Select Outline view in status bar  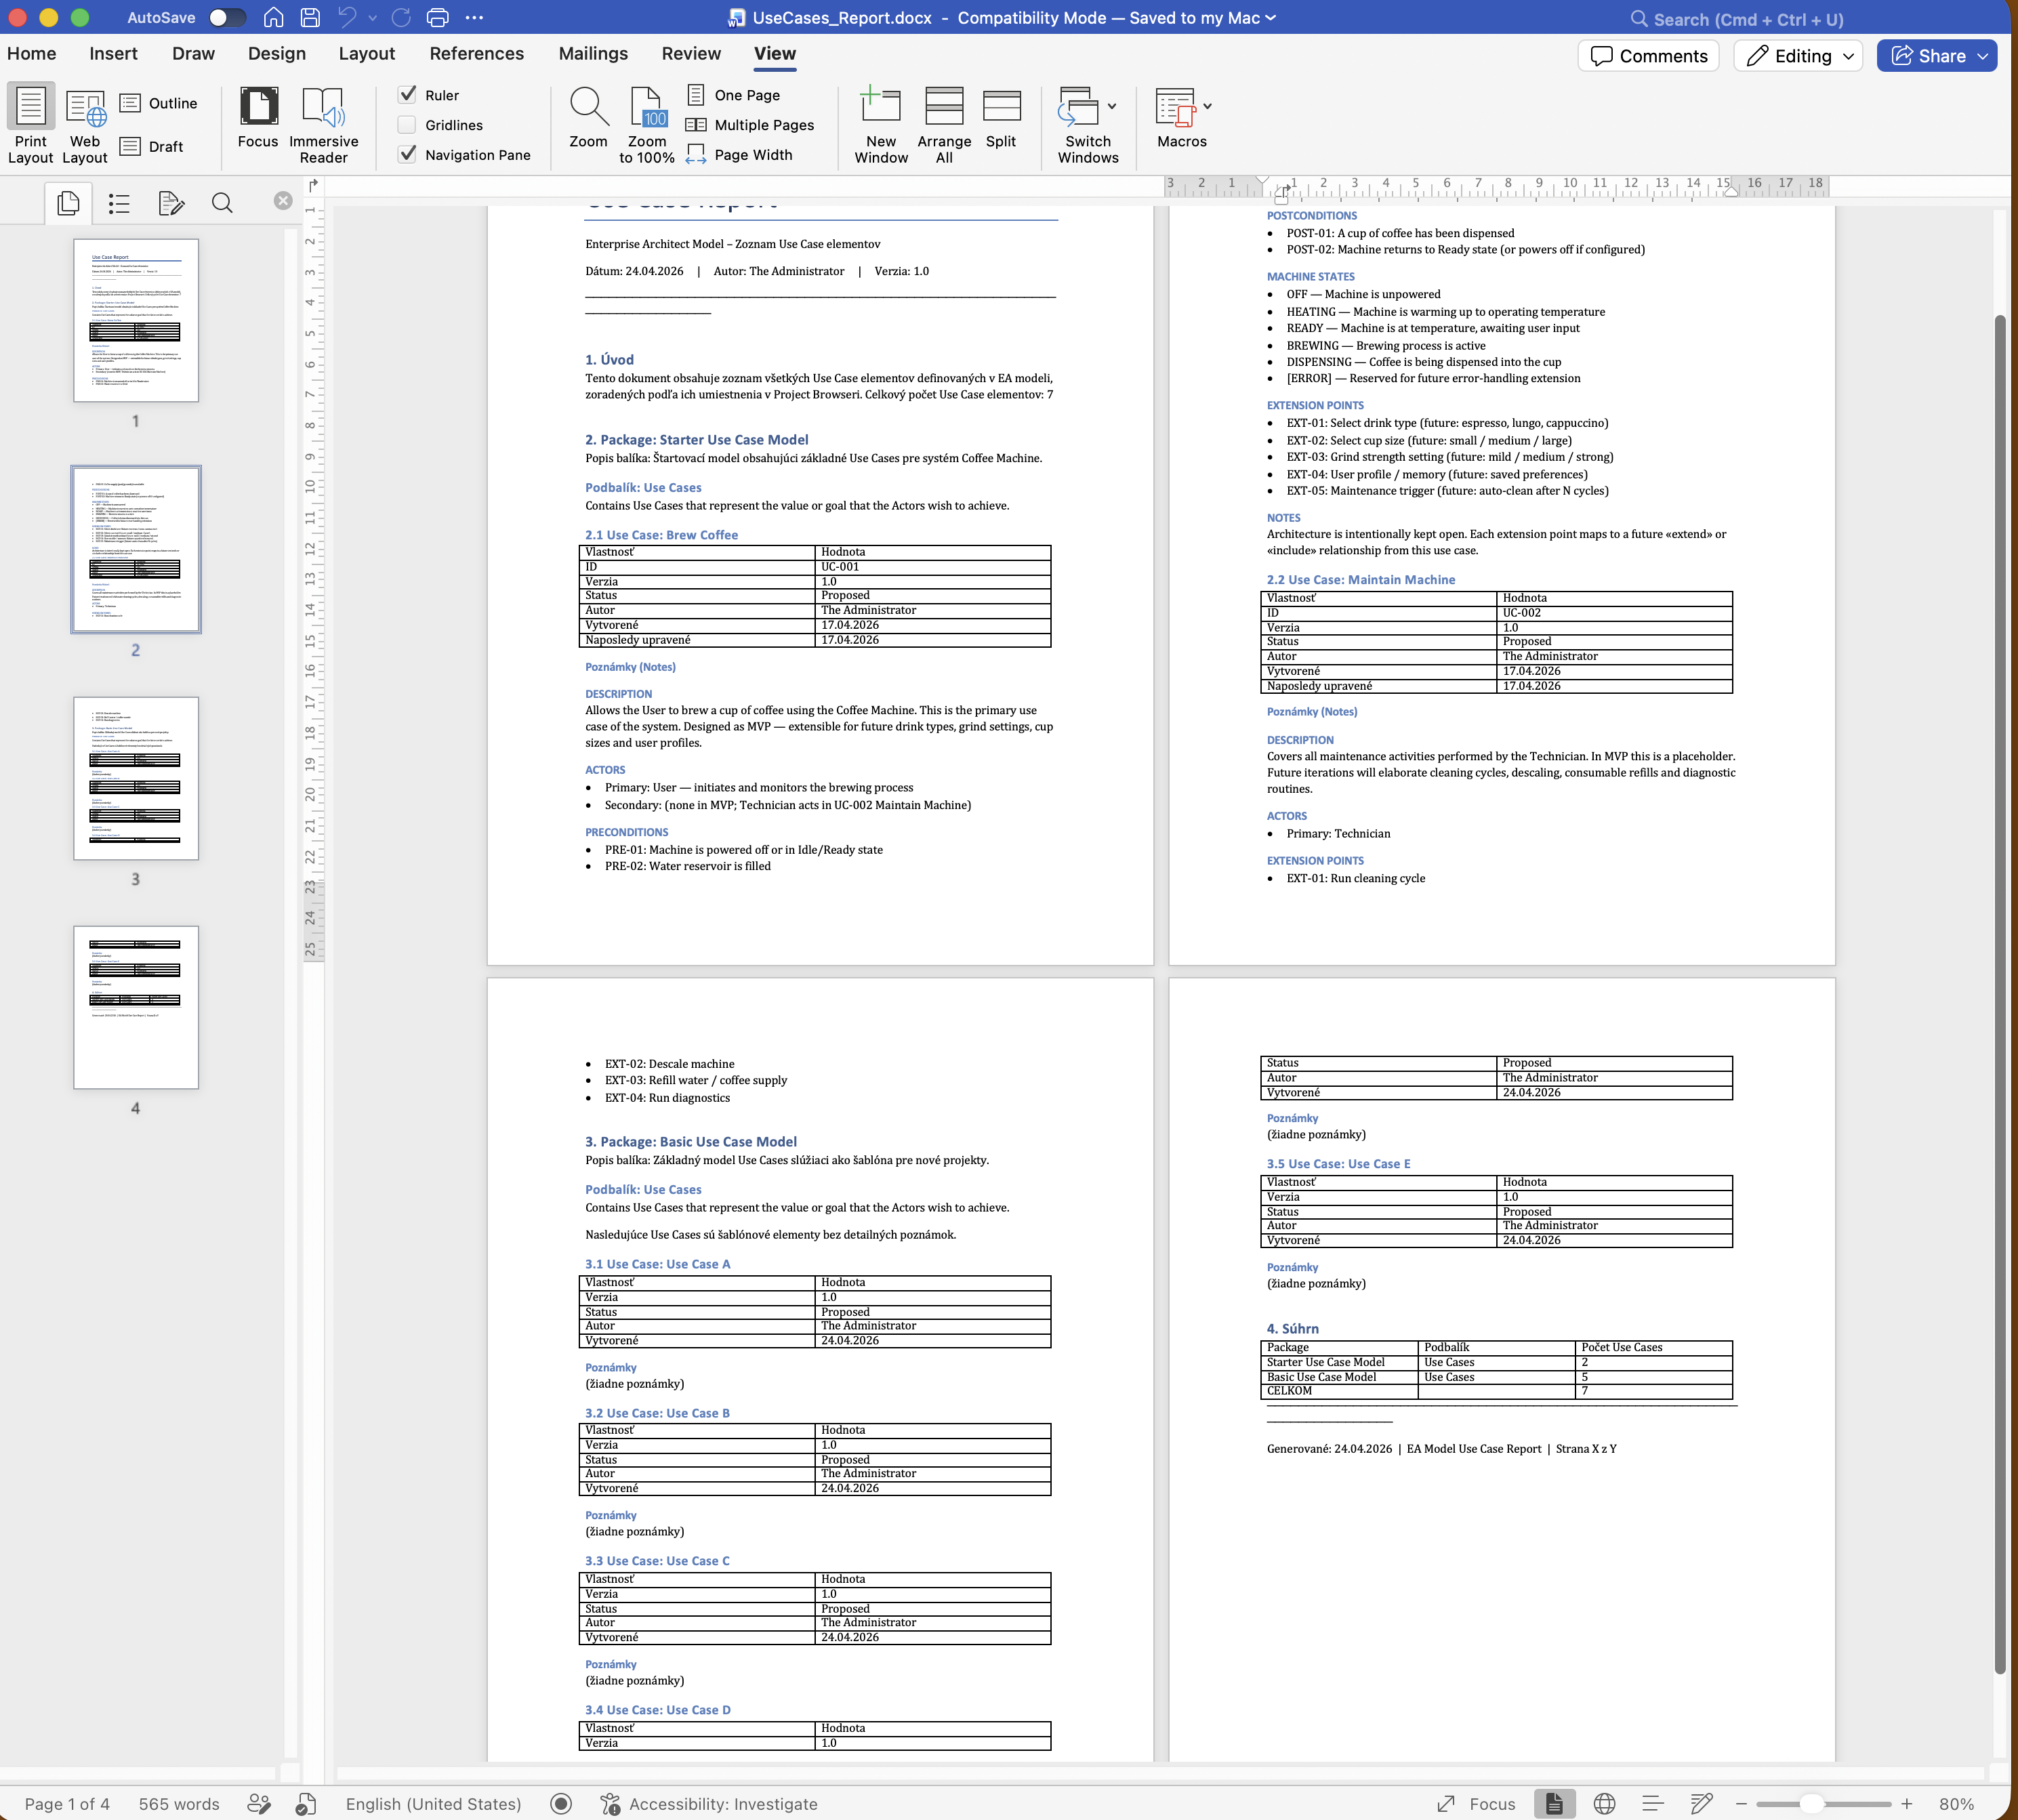point(1653,1803)
